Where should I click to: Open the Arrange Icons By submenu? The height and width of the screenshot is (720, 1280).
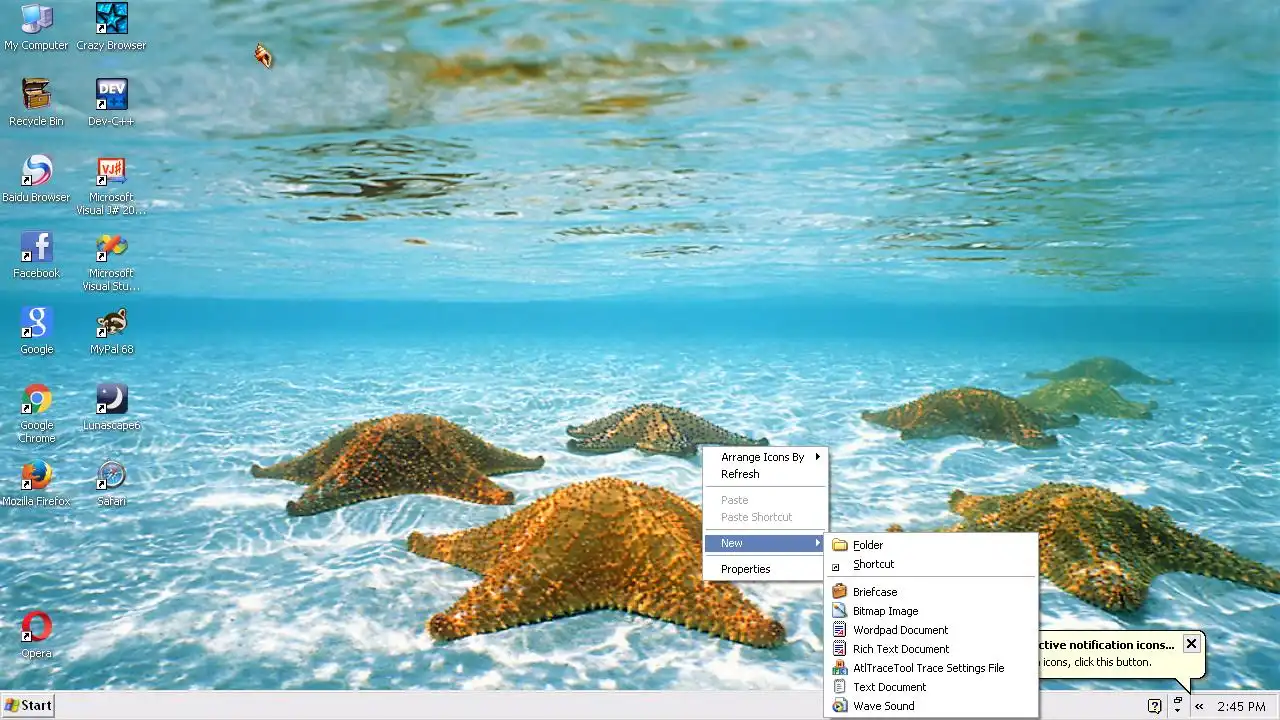click(765, 457)
